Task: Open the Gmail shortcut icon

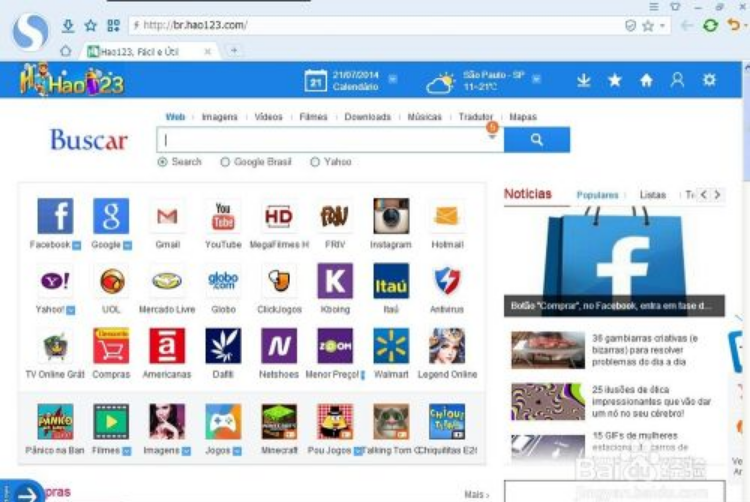Action: (167, 216)
